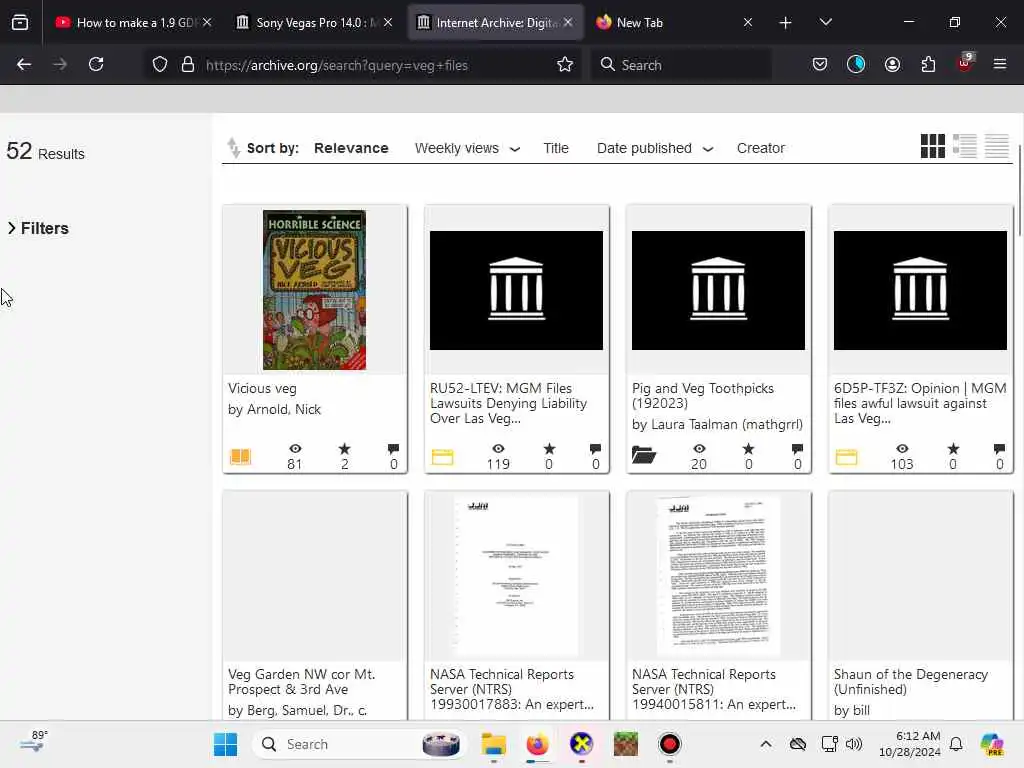The height and width of the screenshot is (768, 1024).
Task: Close the Internet Archive tab
Action: coord(568,22)
